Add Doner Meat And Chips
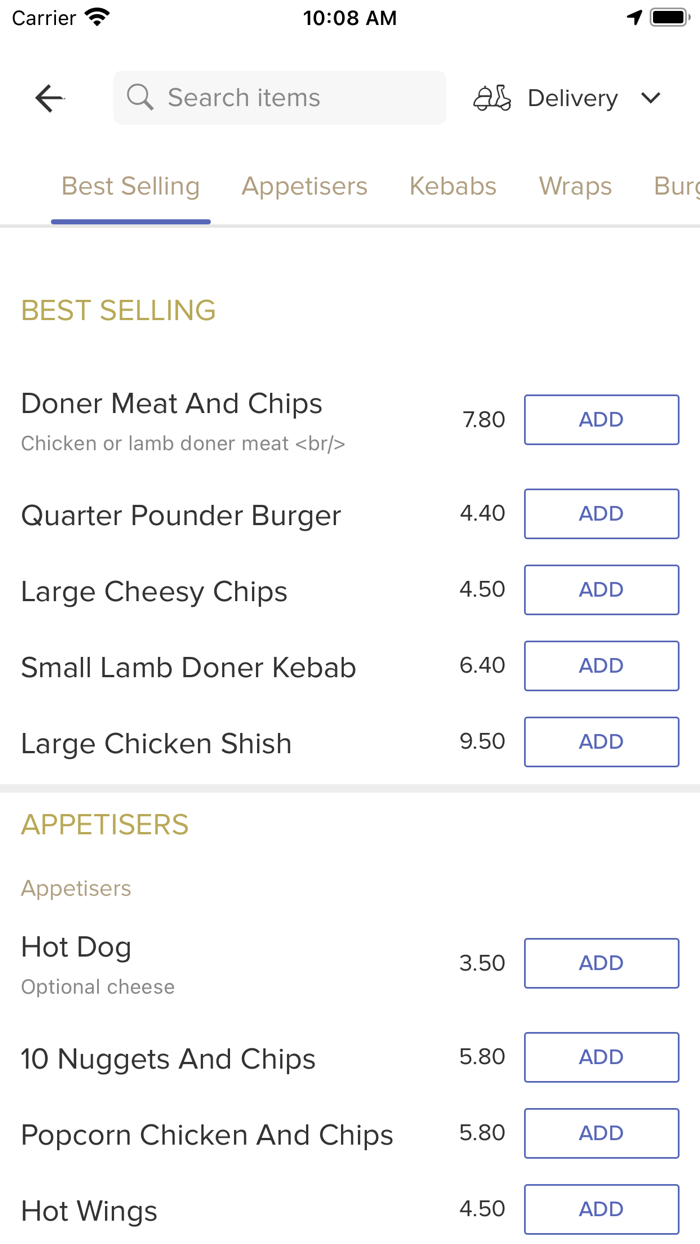The height and width of the screenshot is (1244, 700). coord(601,420)
